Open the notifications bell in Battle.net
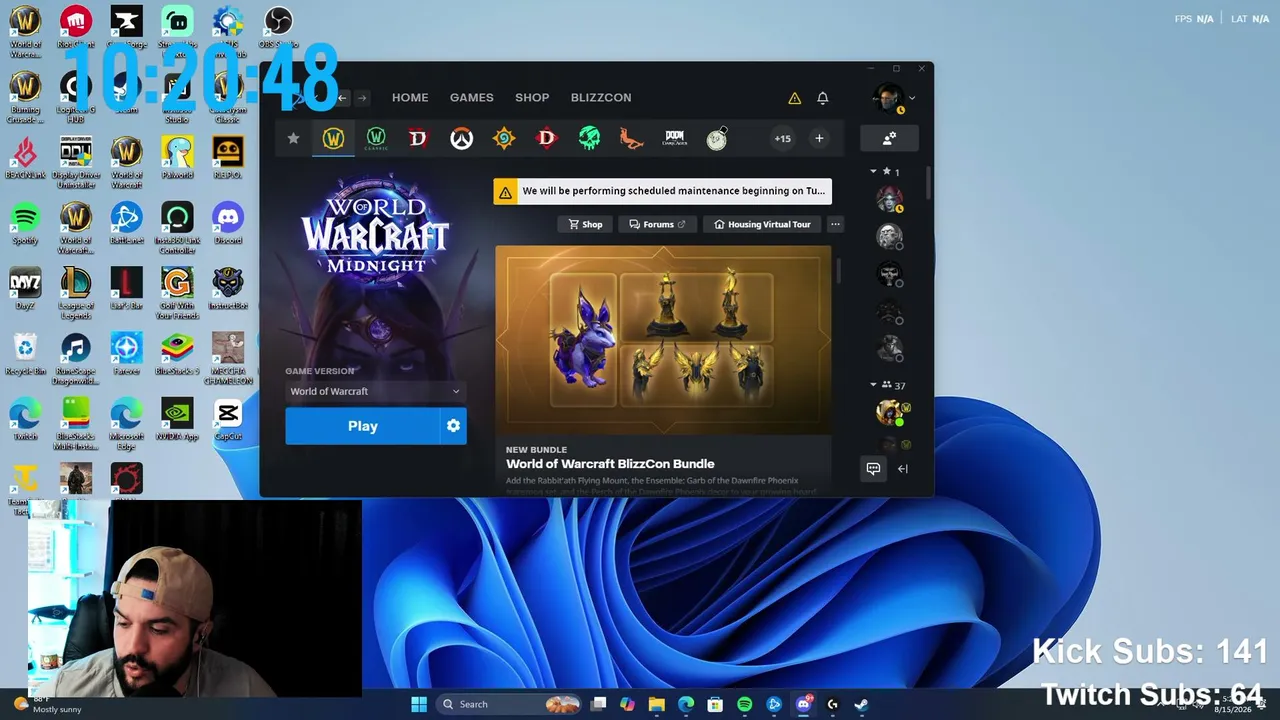Viewport: 1280px width, 720px height. tap(823, 98)
